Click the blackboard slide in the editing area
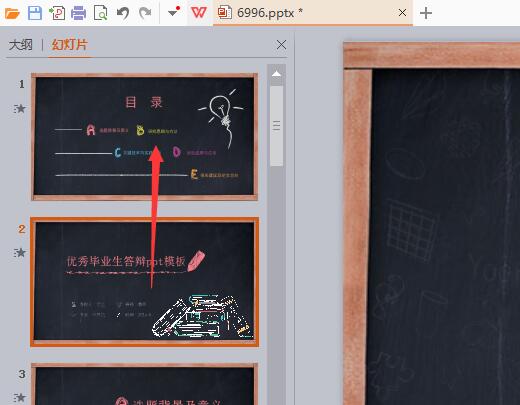This screenshot has width=520, height=405. coord(432,223)
